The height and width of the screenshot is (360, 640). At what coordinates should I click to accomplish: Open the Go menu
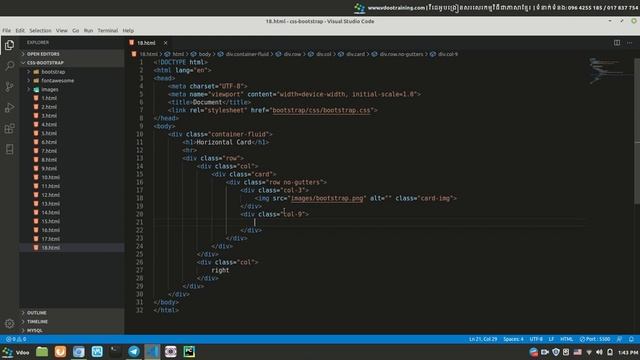(x=76, y=31)
